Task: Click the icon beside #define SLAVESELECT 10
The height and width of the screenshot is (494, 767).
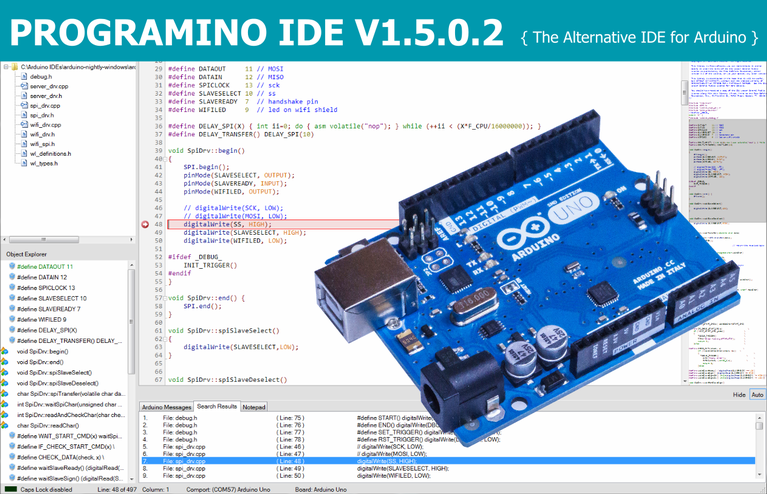Action: pos(12,298)
